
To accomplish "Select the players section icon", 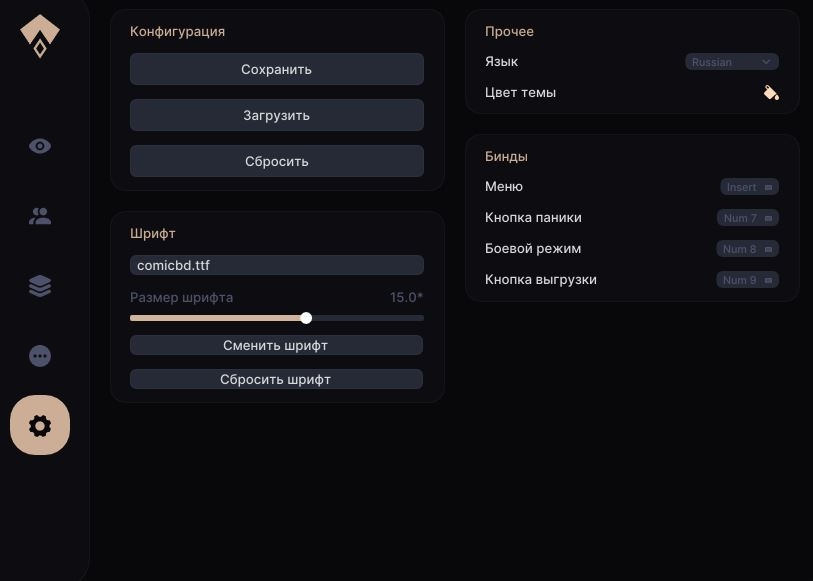I will (x=40, y=215).
